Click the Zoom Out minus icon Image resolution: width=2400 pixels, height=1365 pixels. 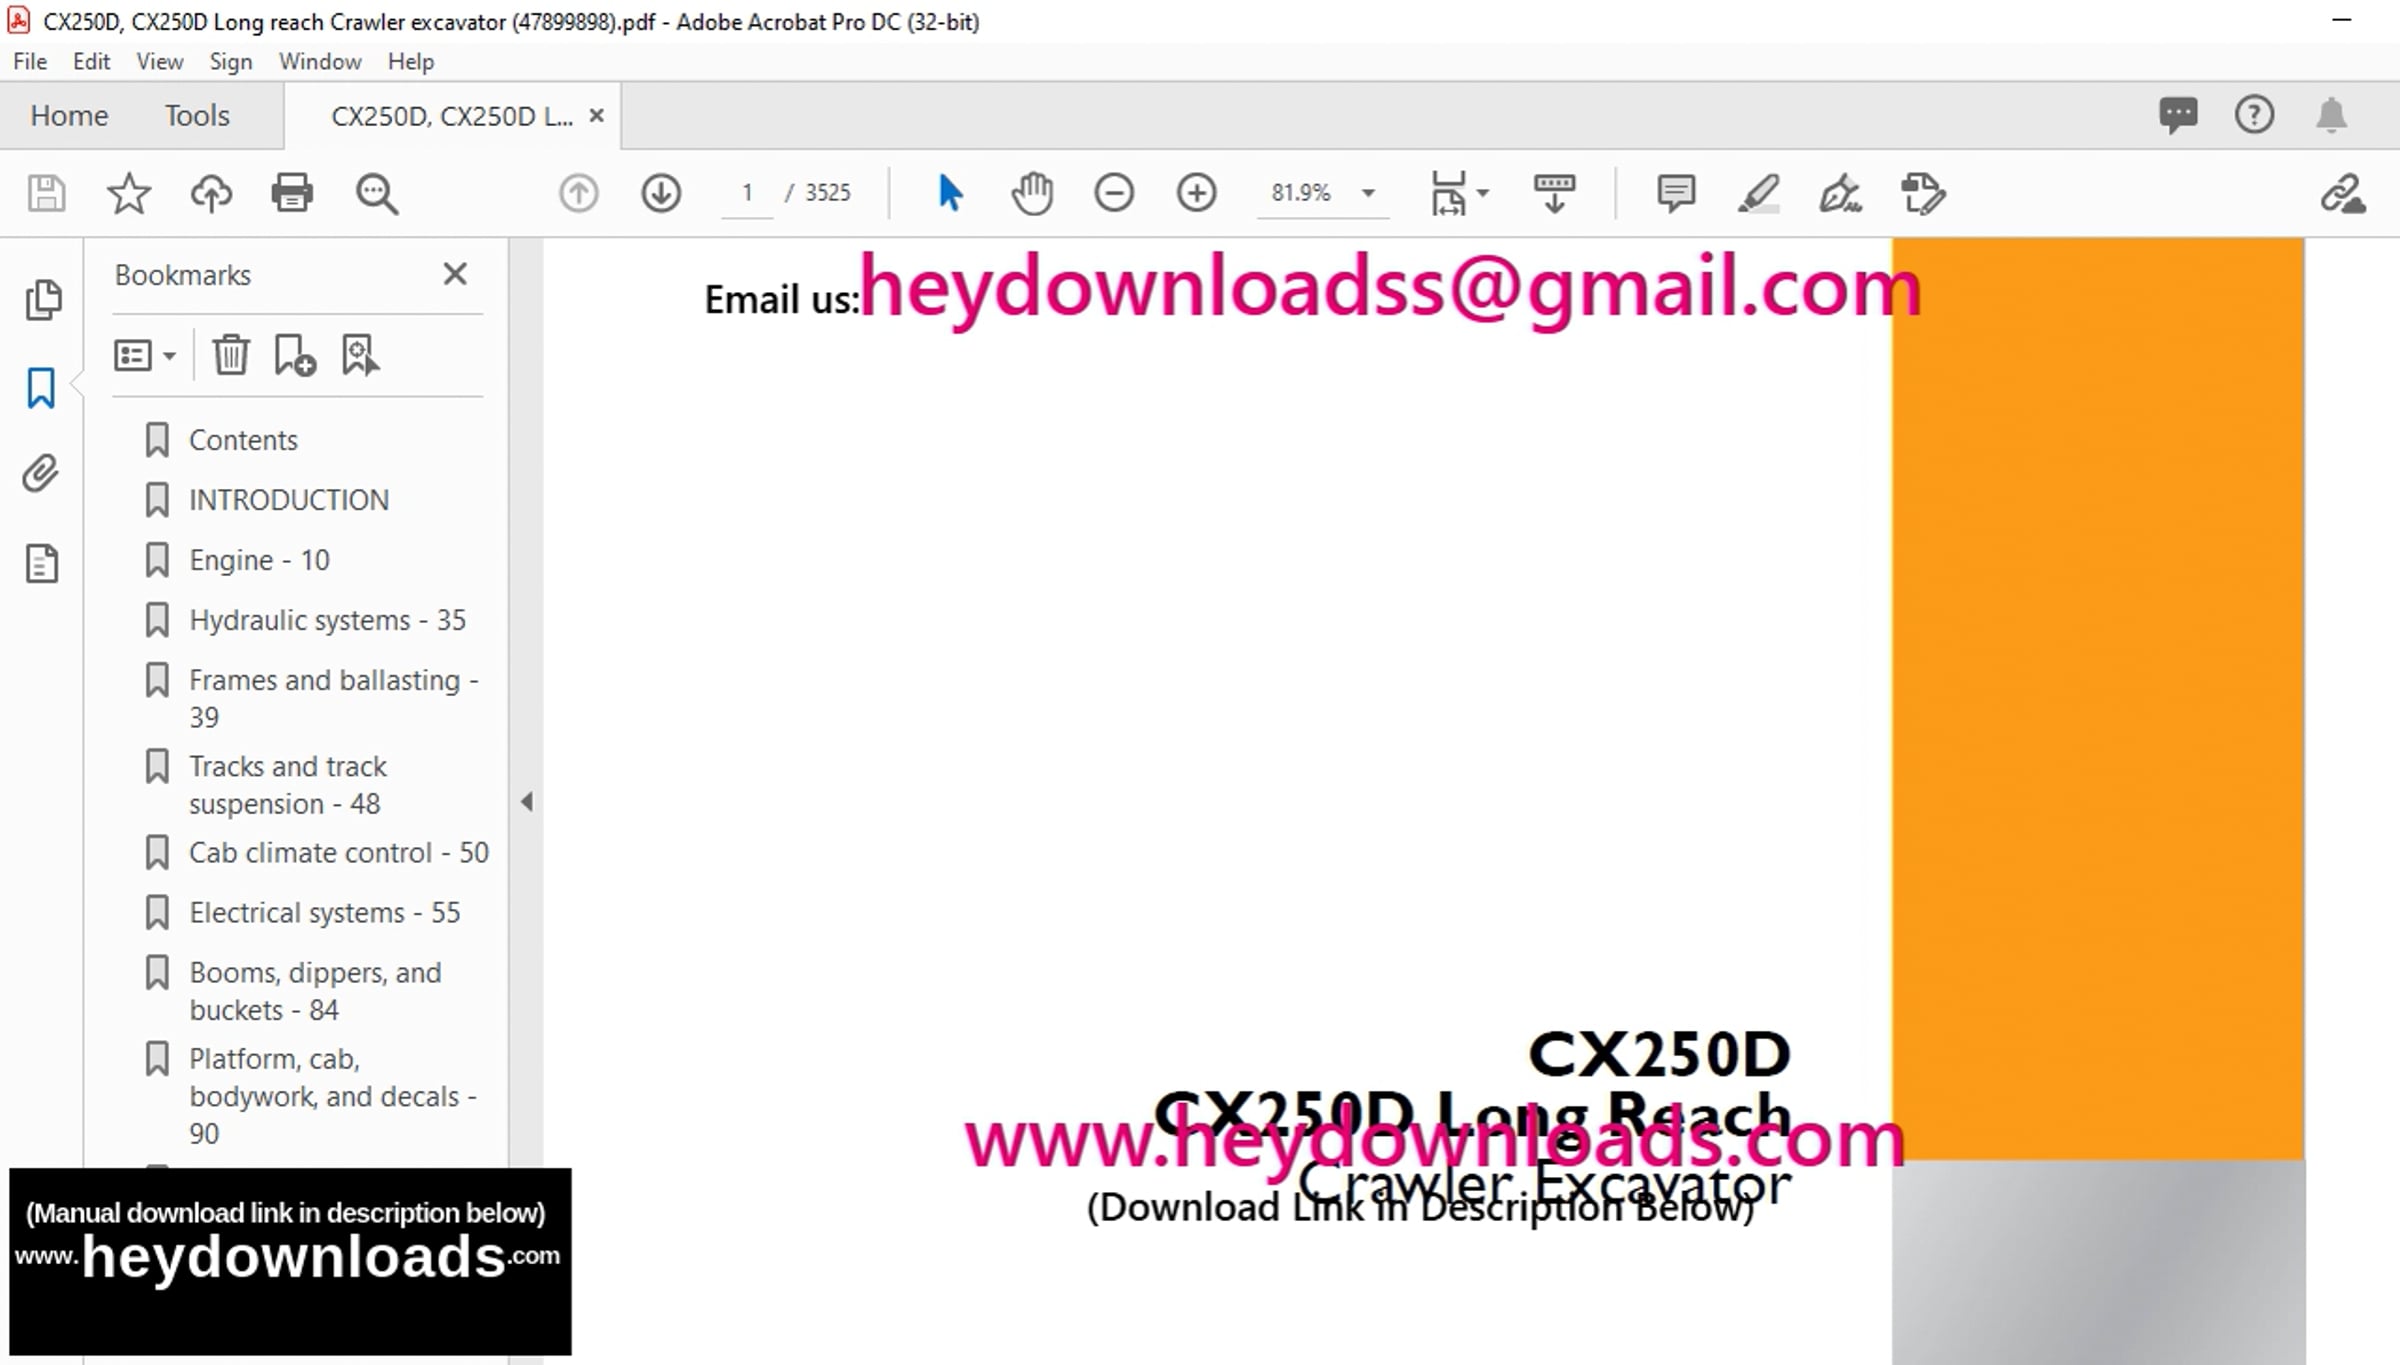(x=1114, y=193)
